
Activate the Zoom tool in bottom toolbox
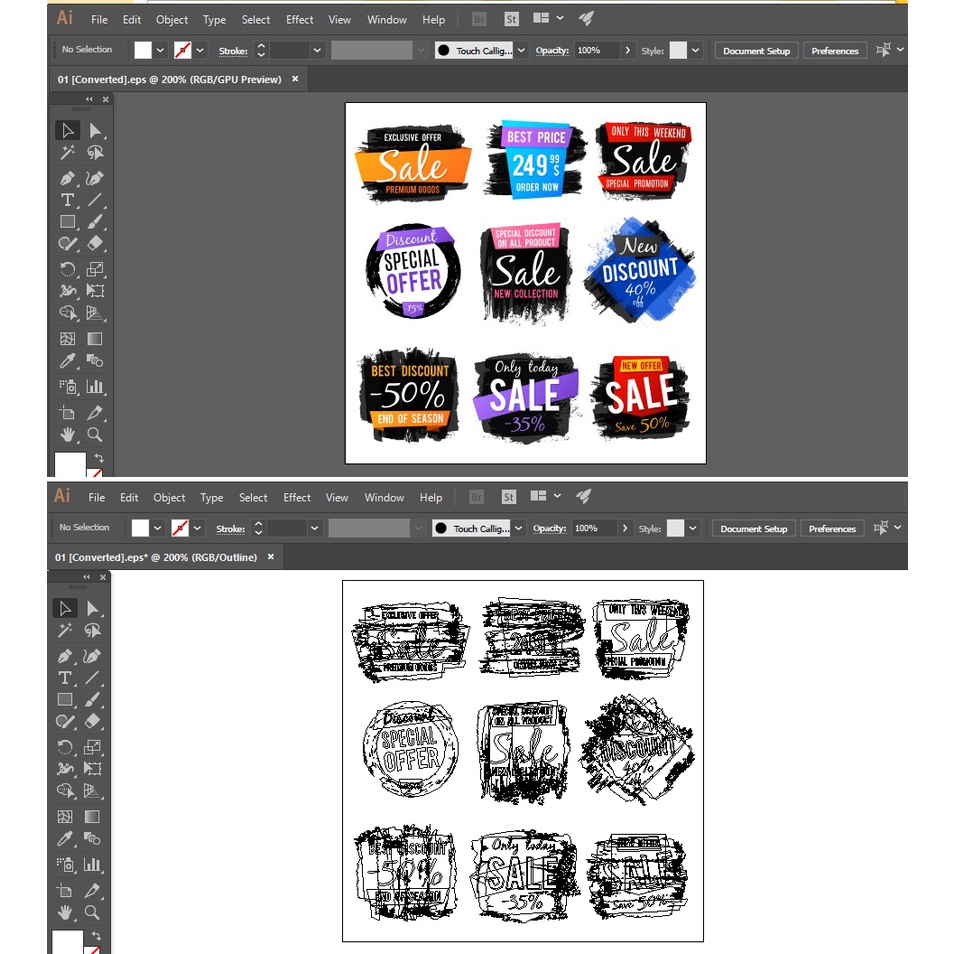[x=92, y=912]
